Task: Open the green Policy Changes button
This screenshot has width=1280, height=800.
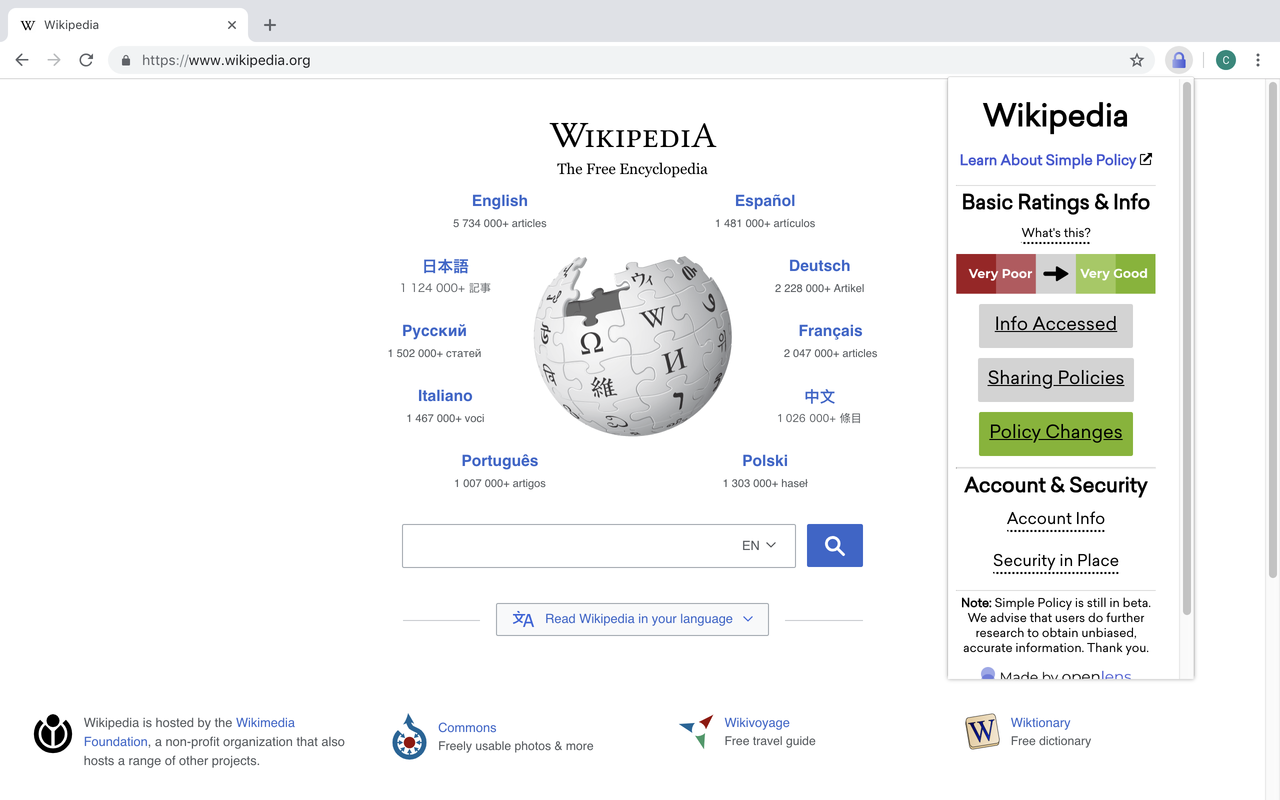Action: 1056,433
